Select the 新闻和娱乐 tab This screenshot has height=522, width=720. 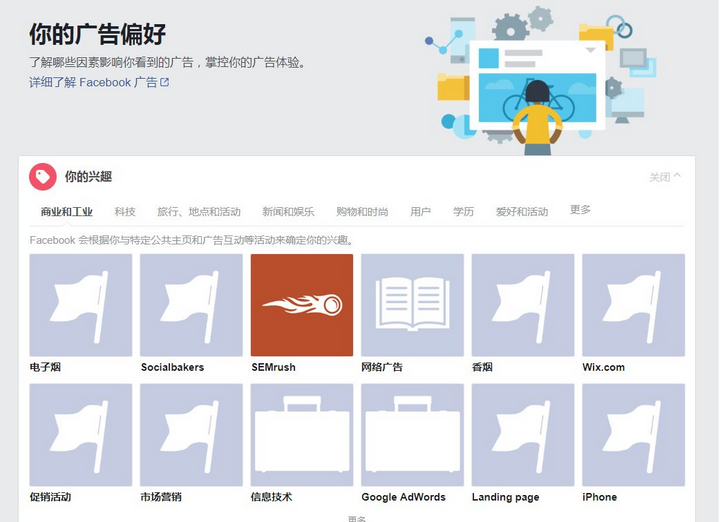click(x=288, y=212)
